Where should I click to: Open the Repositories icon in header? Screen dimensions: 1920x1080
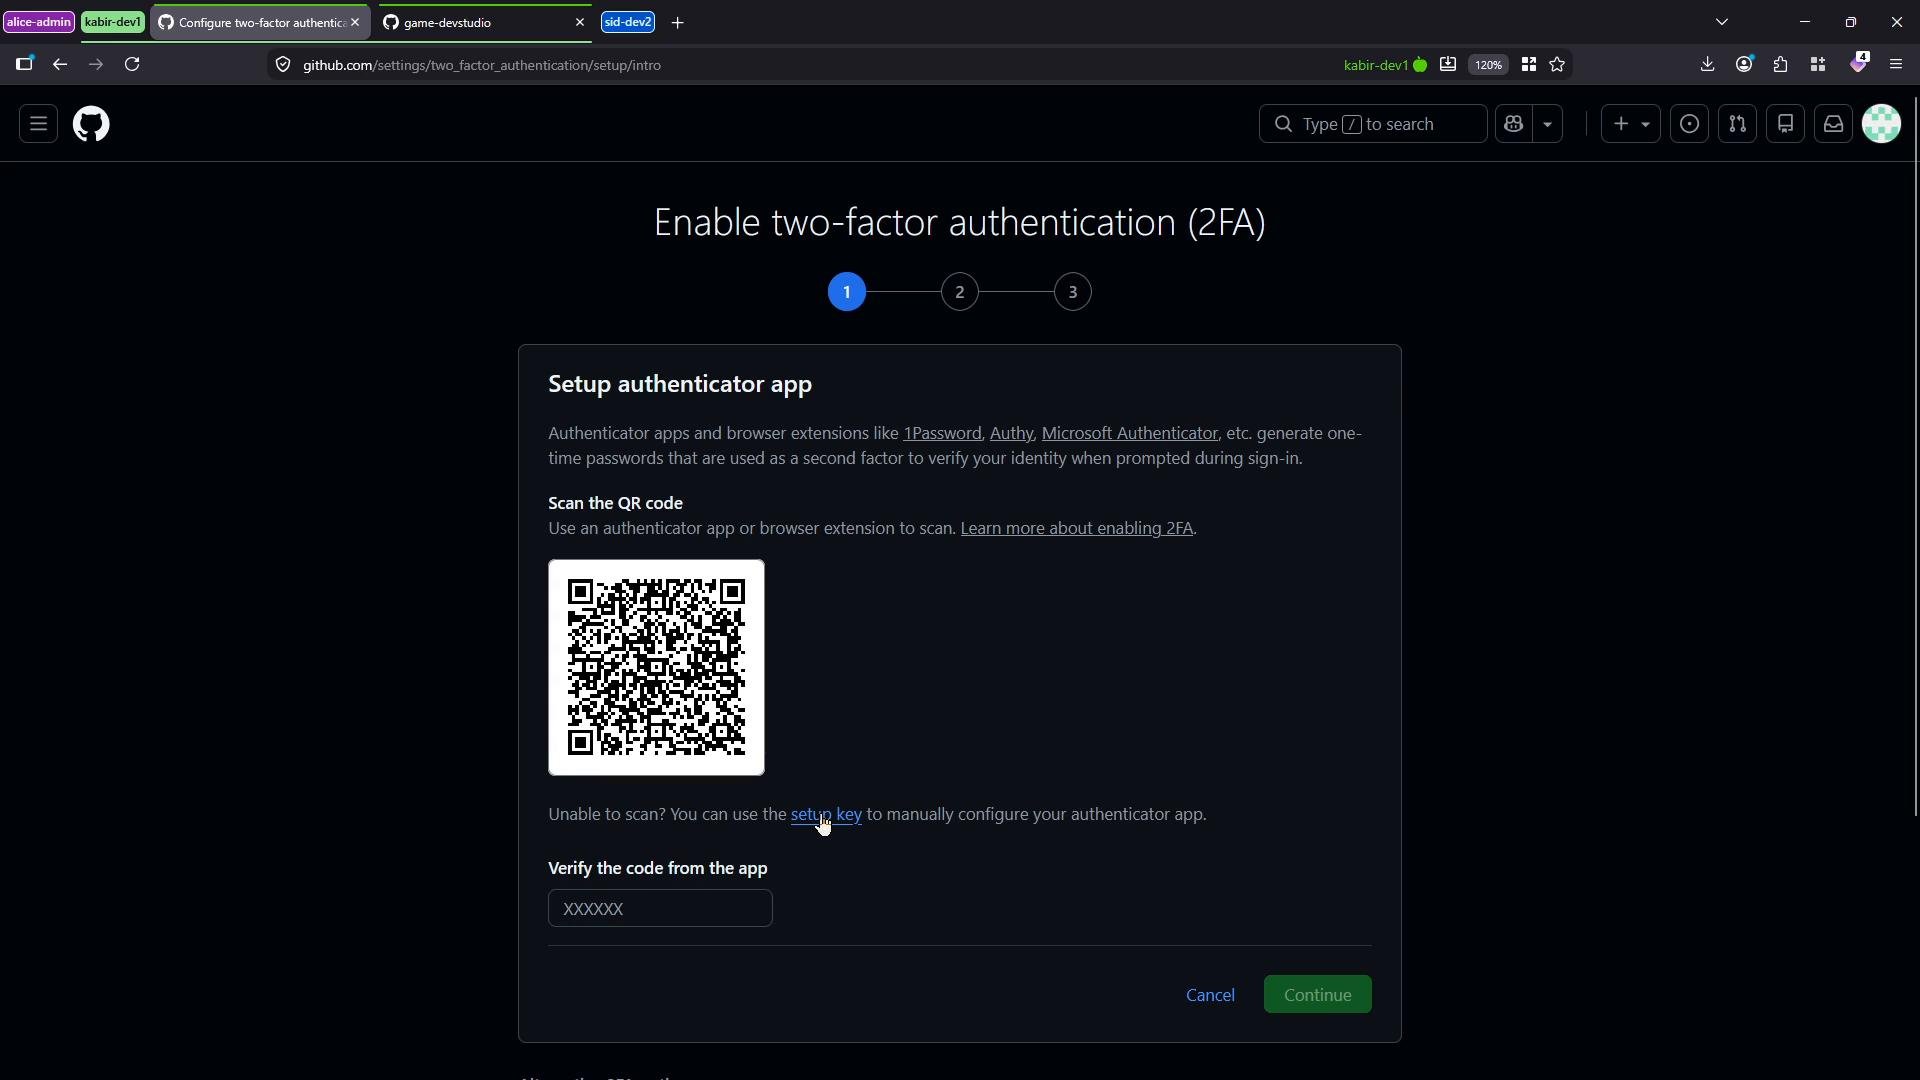tap(1785, 124)
